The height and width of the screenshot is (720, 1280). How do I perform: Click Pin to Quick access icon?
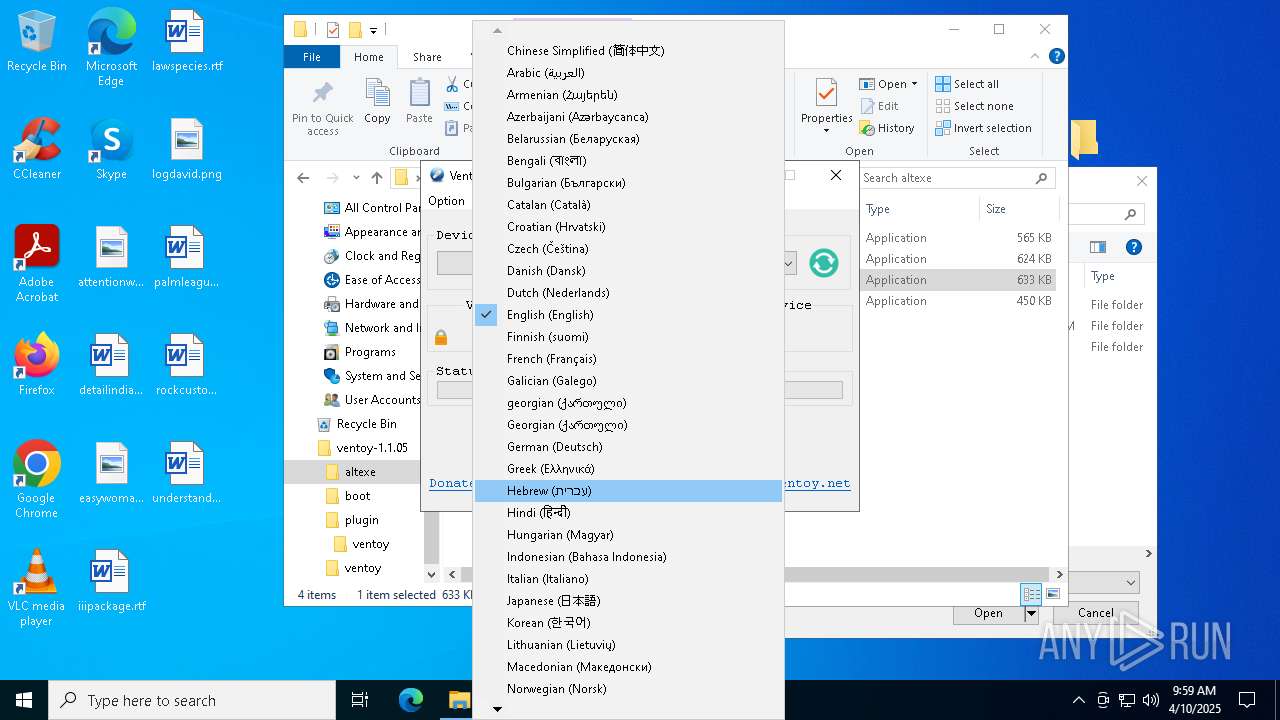(322, 108)
